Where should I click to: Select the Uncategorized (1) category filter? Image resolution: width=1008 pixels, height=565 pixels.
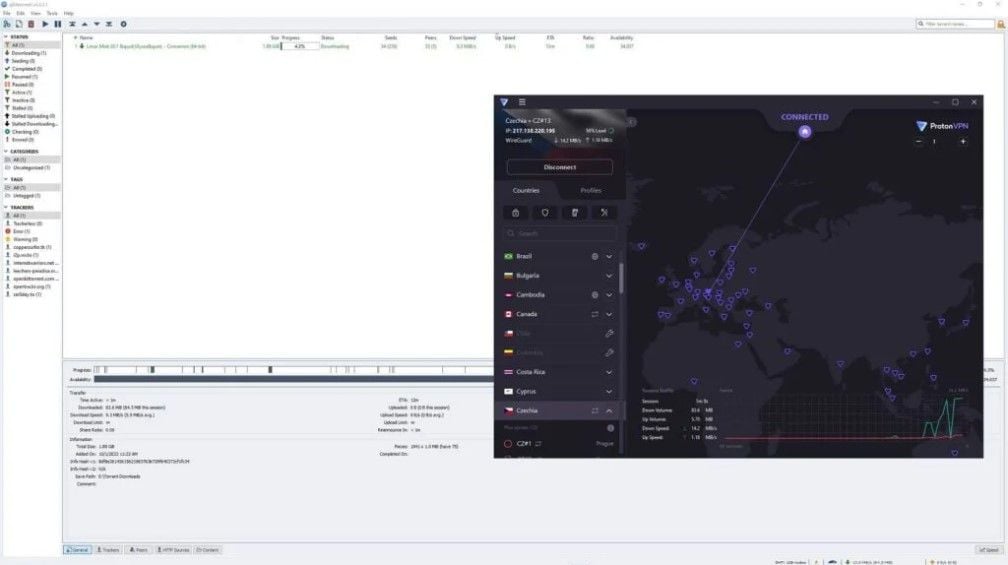(31, 168)
